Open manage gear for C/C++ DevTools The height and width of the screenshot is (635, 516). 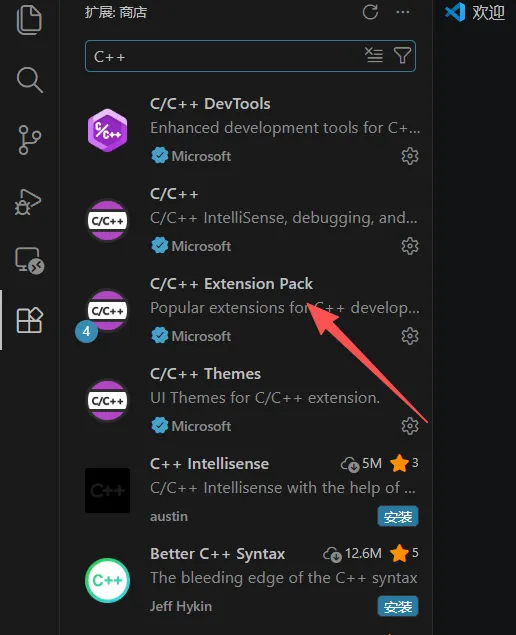pyautogui.click(x=409, y=156)
